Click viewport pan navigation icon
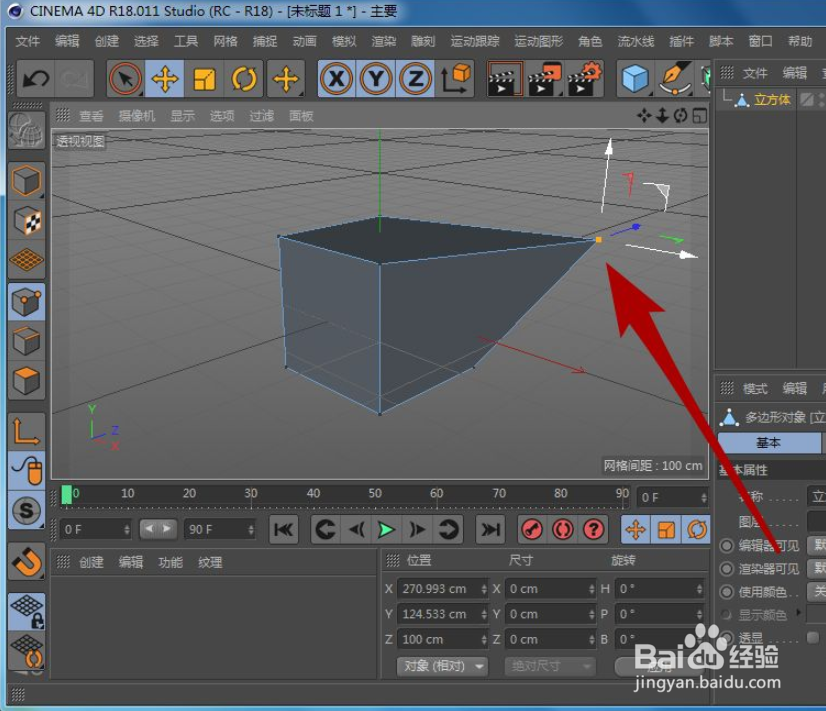826x711 pixels. (644, 115)
